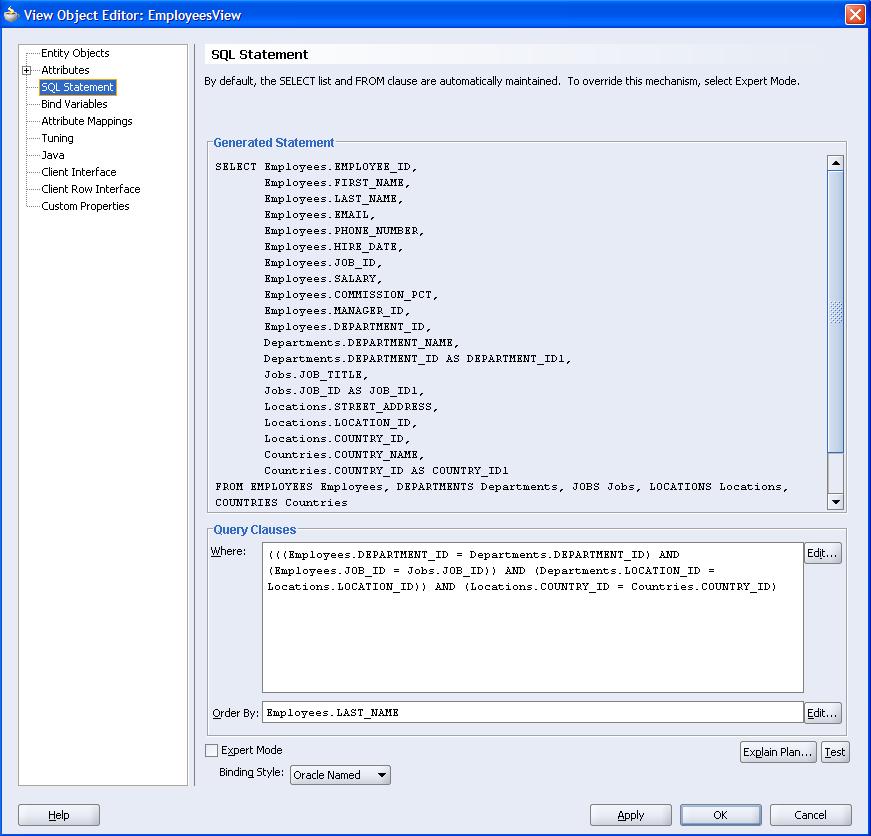Select Entity Objects in the tree
The width and height of the screenshot is (871, 836).
click(x=75, y=53)
